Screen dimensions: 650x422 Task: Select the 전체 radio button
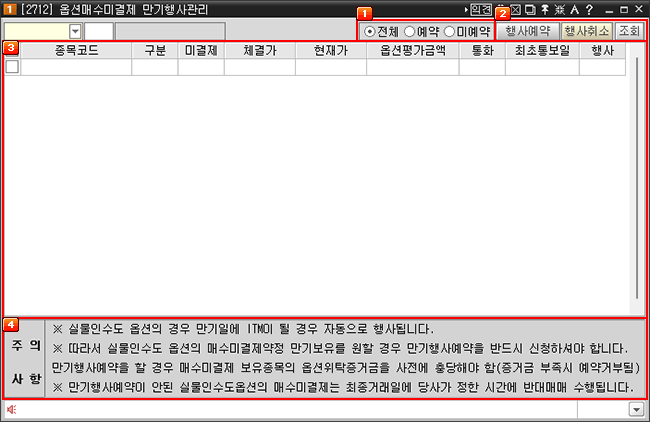click(370, 31)
